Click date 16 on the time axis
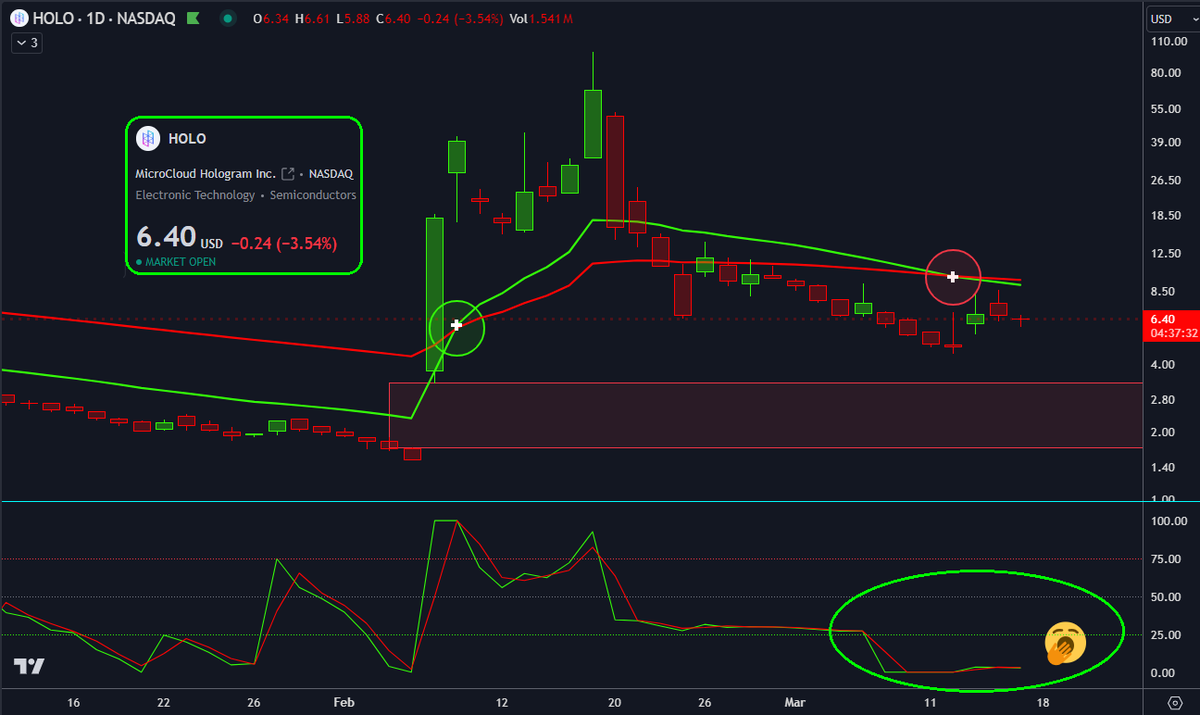Image resolution: width=1200 pixels, height=715 pixels. [x=73, y=703]
